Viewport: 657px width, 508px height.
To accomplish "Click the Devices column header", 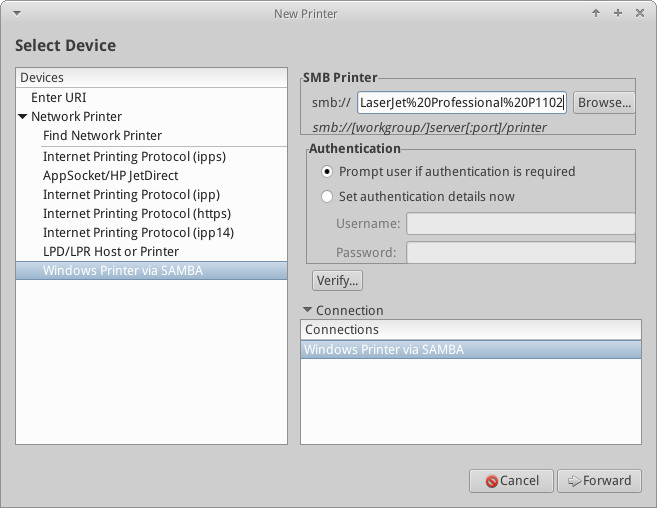I will point(152,77).
